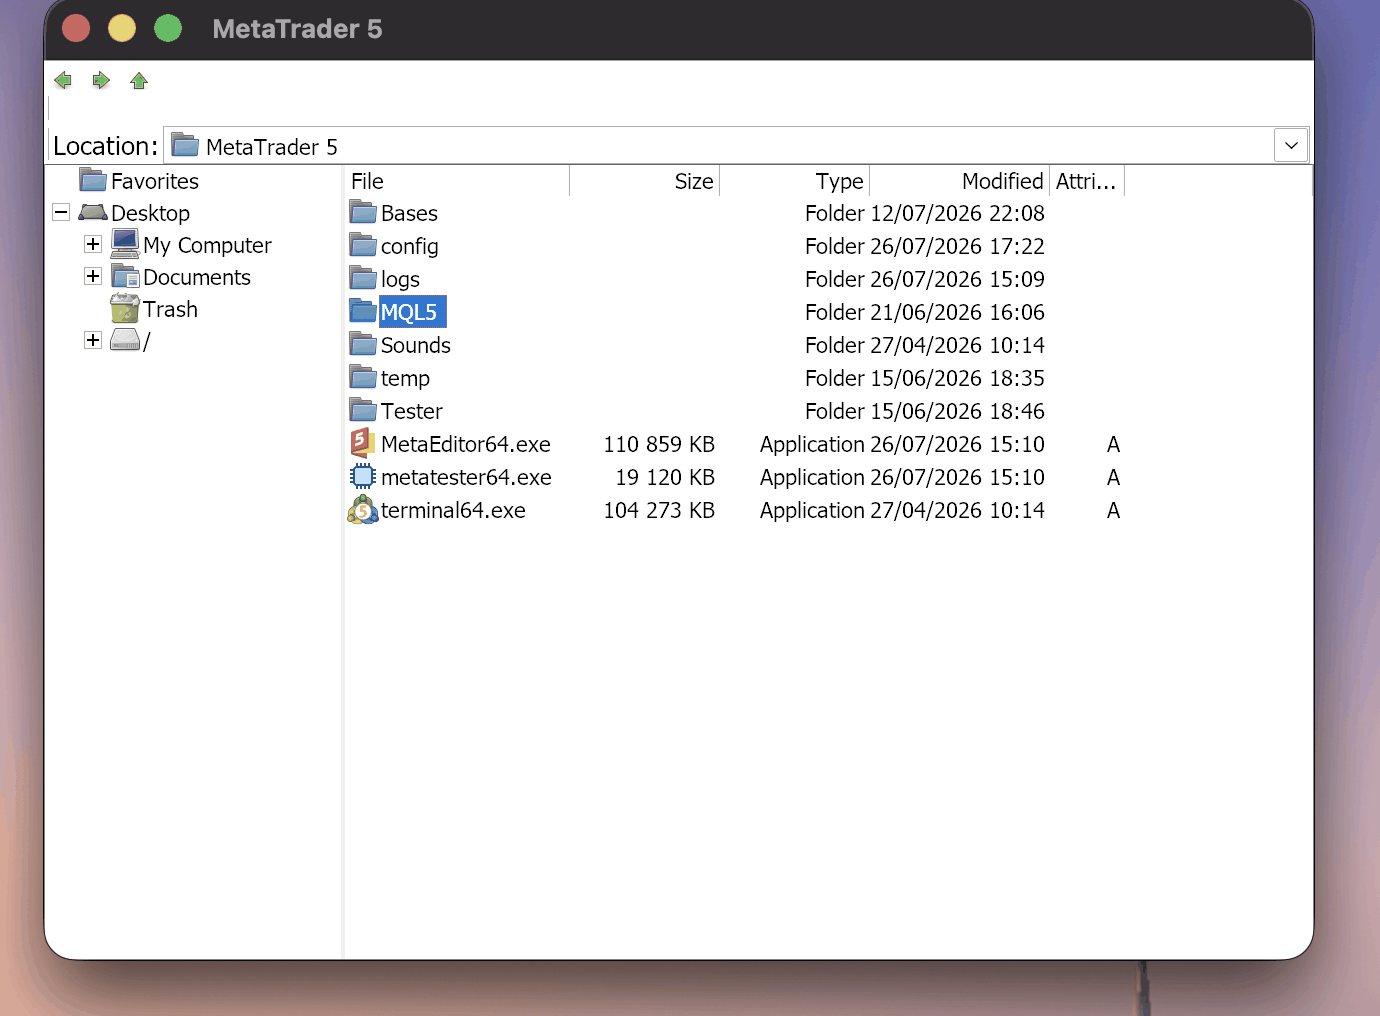Sort by the Type column header
The width and height of the screenshot is (1380, 1016).
click(795, 181)
